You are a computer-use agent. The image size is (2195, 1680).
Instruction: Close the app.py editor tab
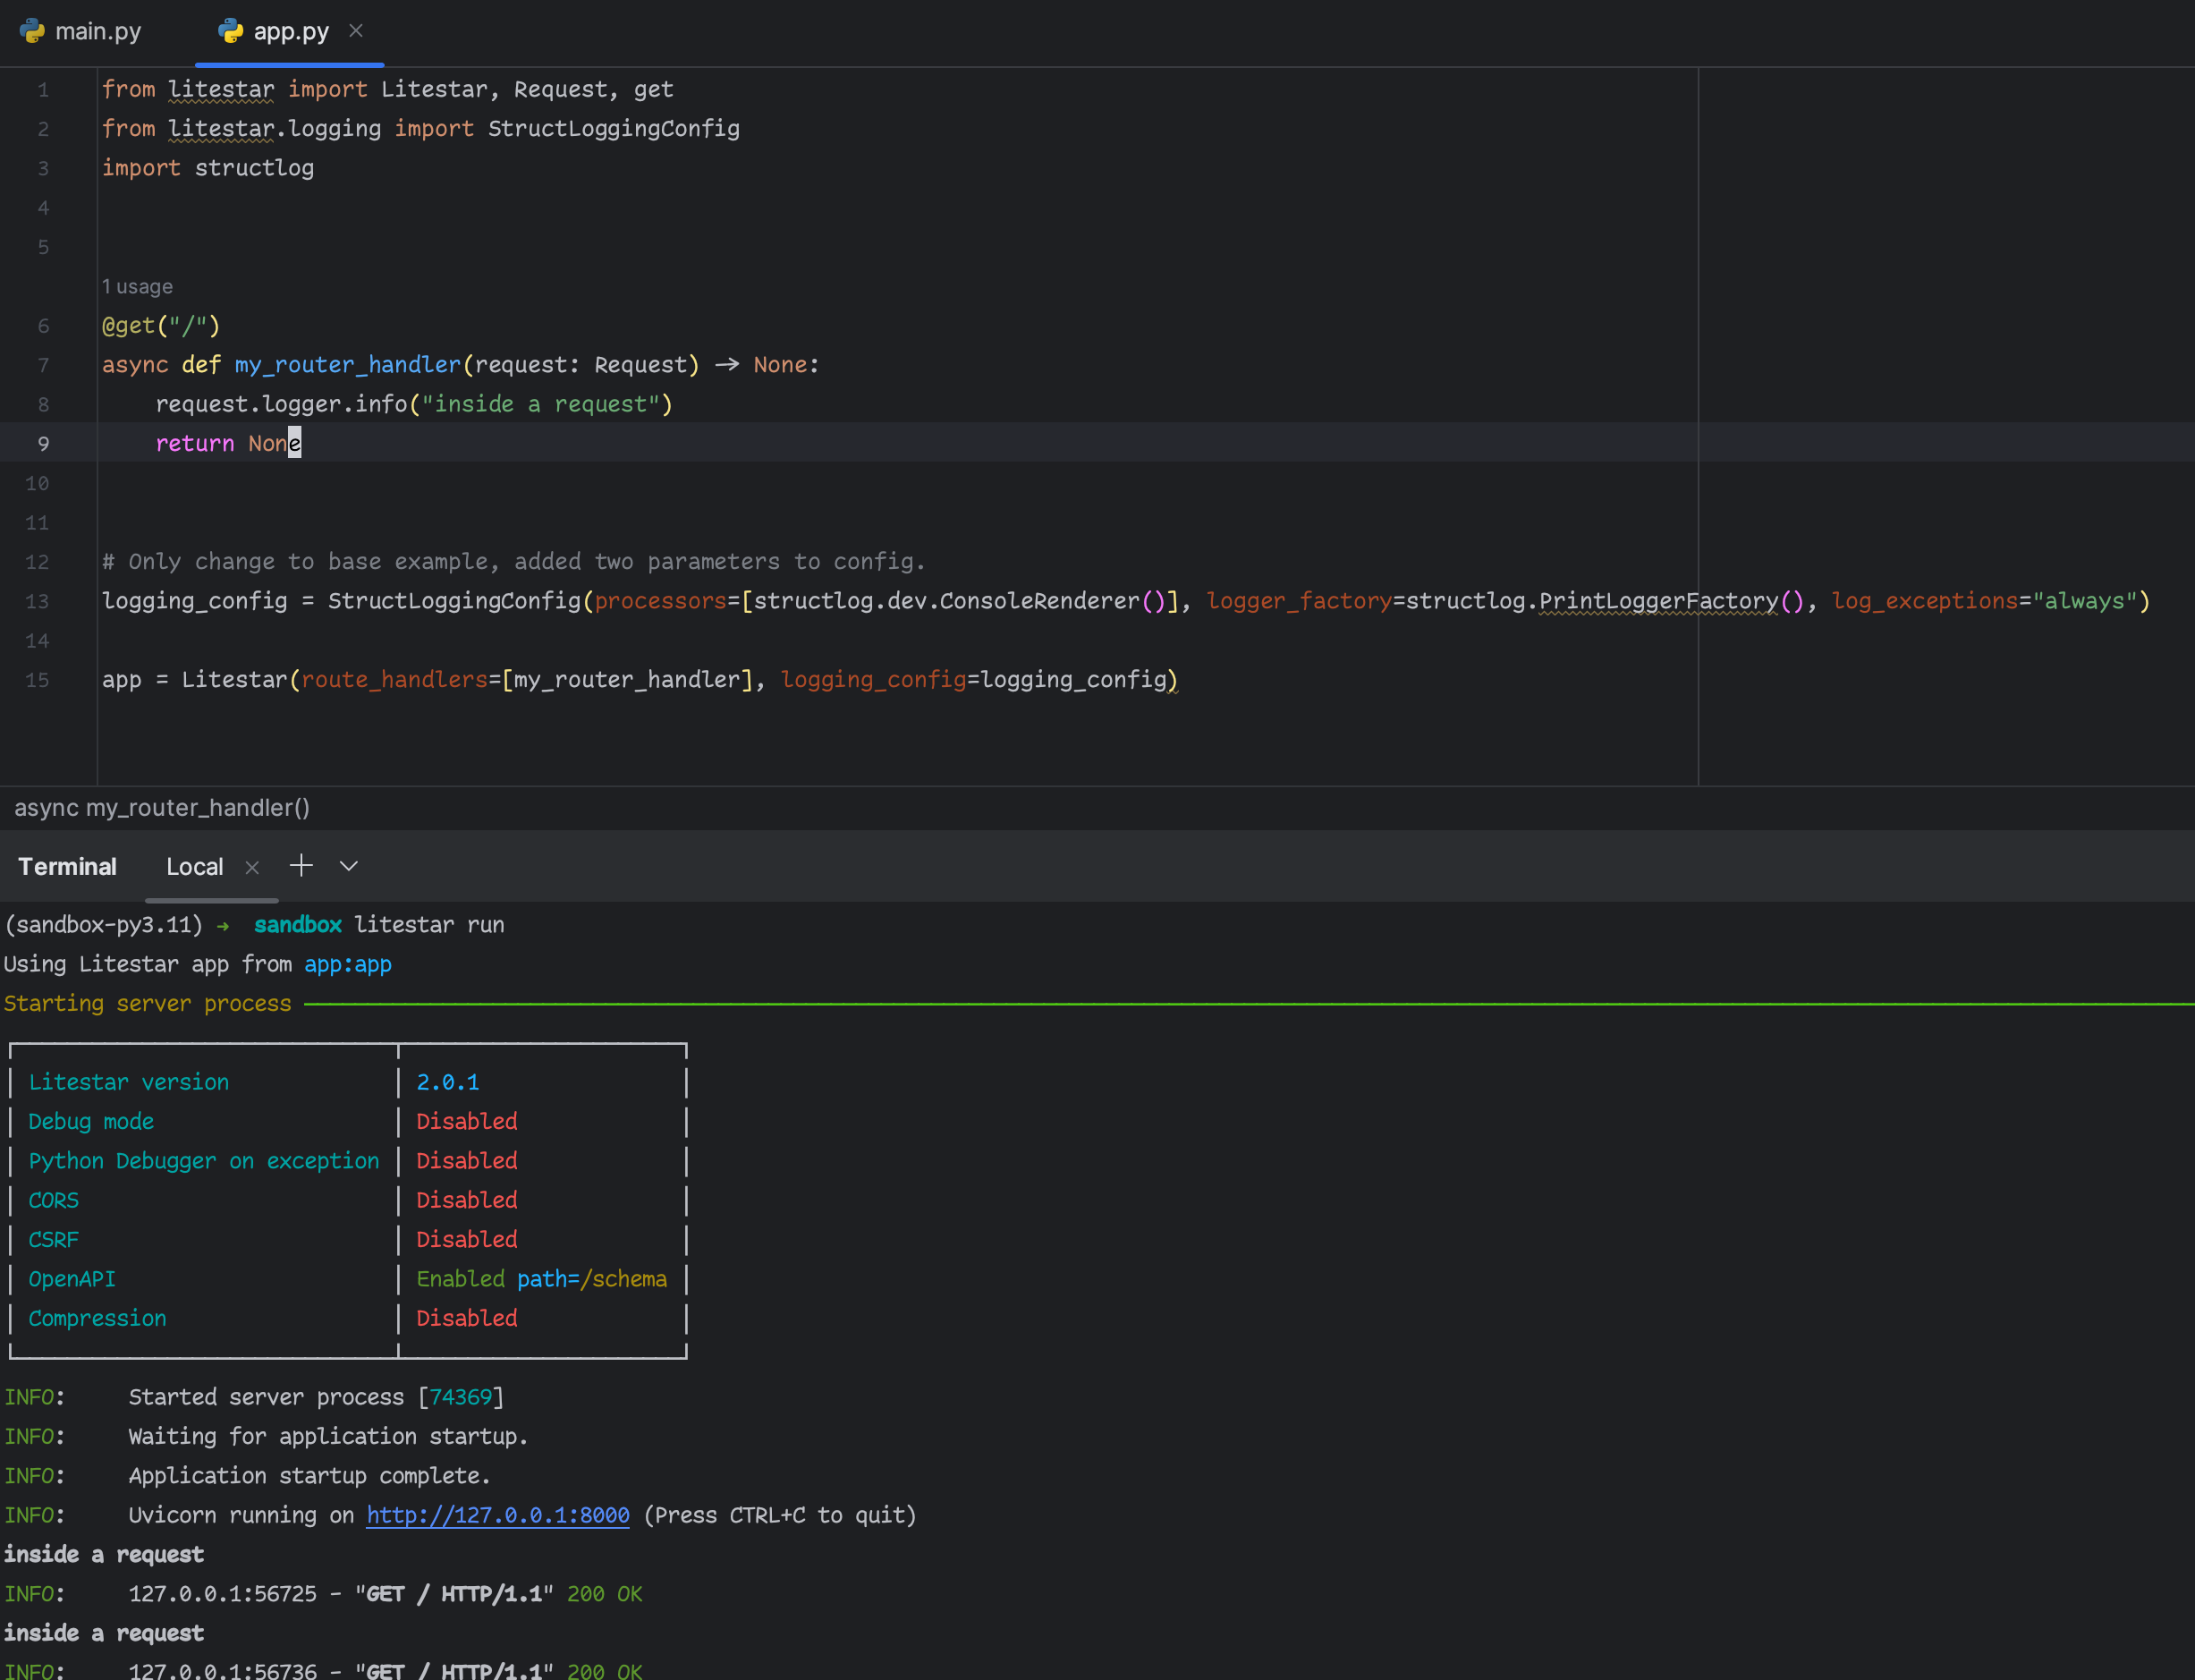tap(357, 31)
